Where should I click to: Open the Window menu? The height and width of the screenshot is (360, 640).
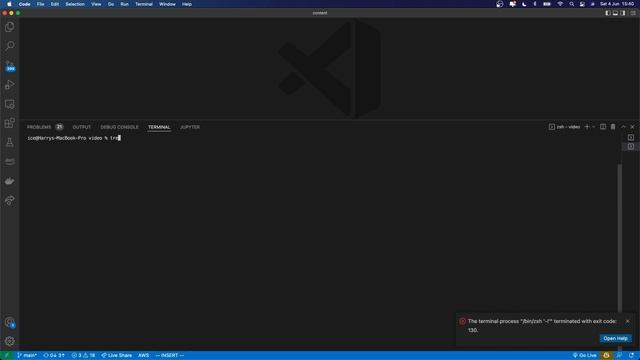[167, 4]
